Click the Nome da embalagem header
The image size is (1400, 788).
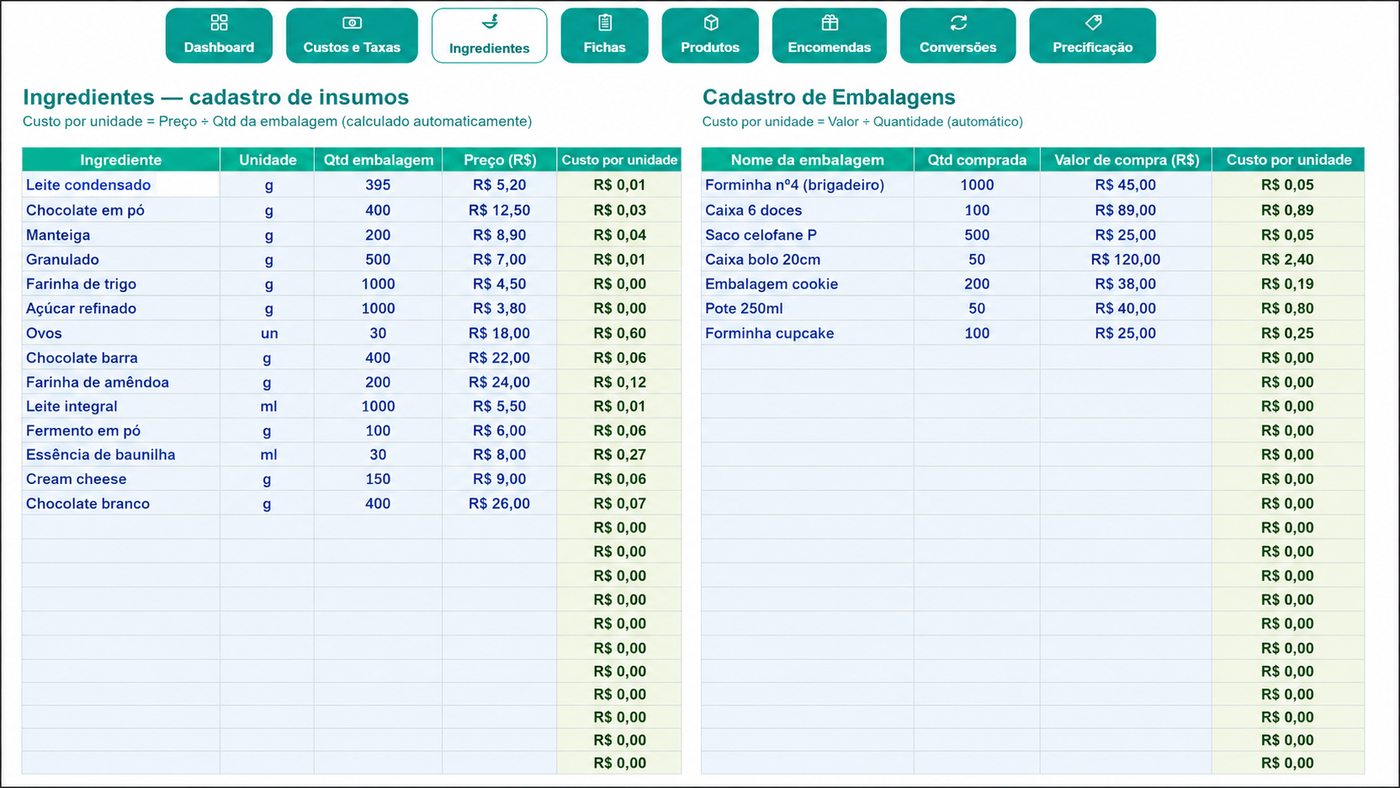click(x=808, y=160)
